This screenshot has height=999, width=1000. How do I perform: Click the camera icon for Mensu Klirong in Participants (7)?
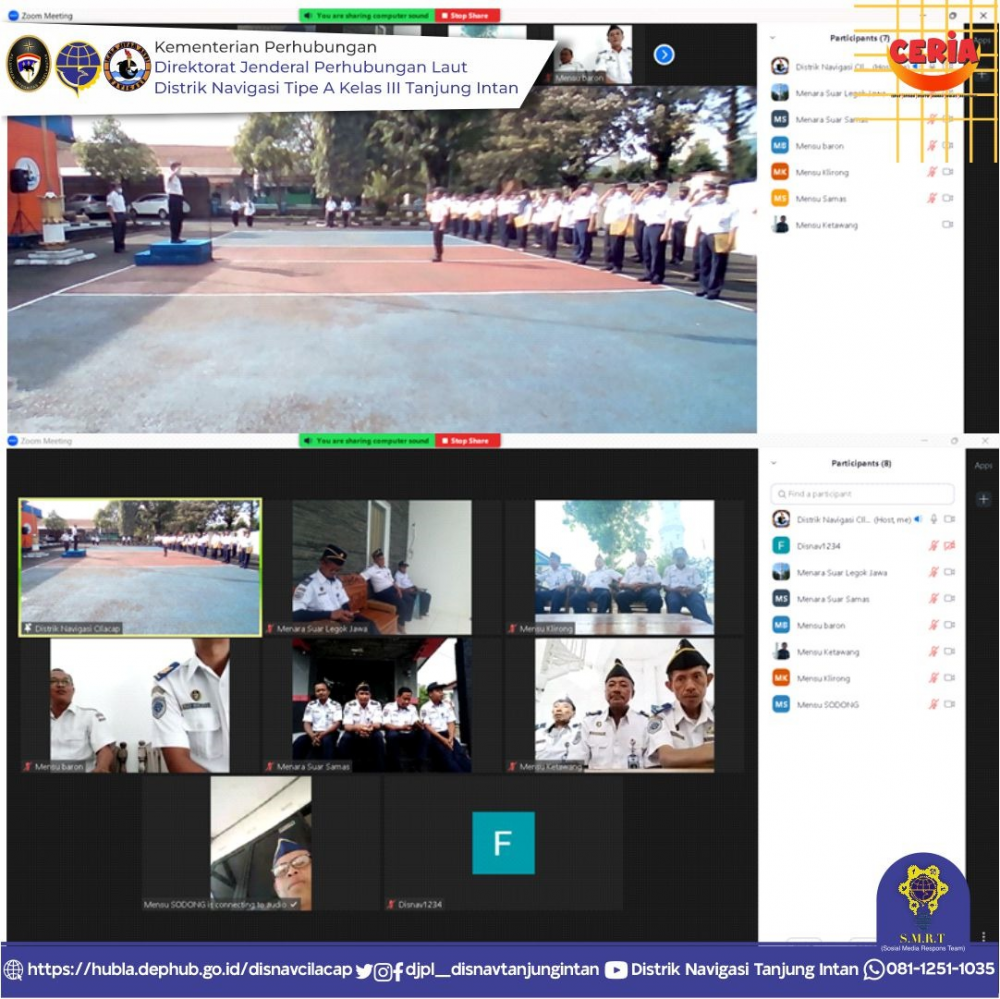click(x=948, y=172)
